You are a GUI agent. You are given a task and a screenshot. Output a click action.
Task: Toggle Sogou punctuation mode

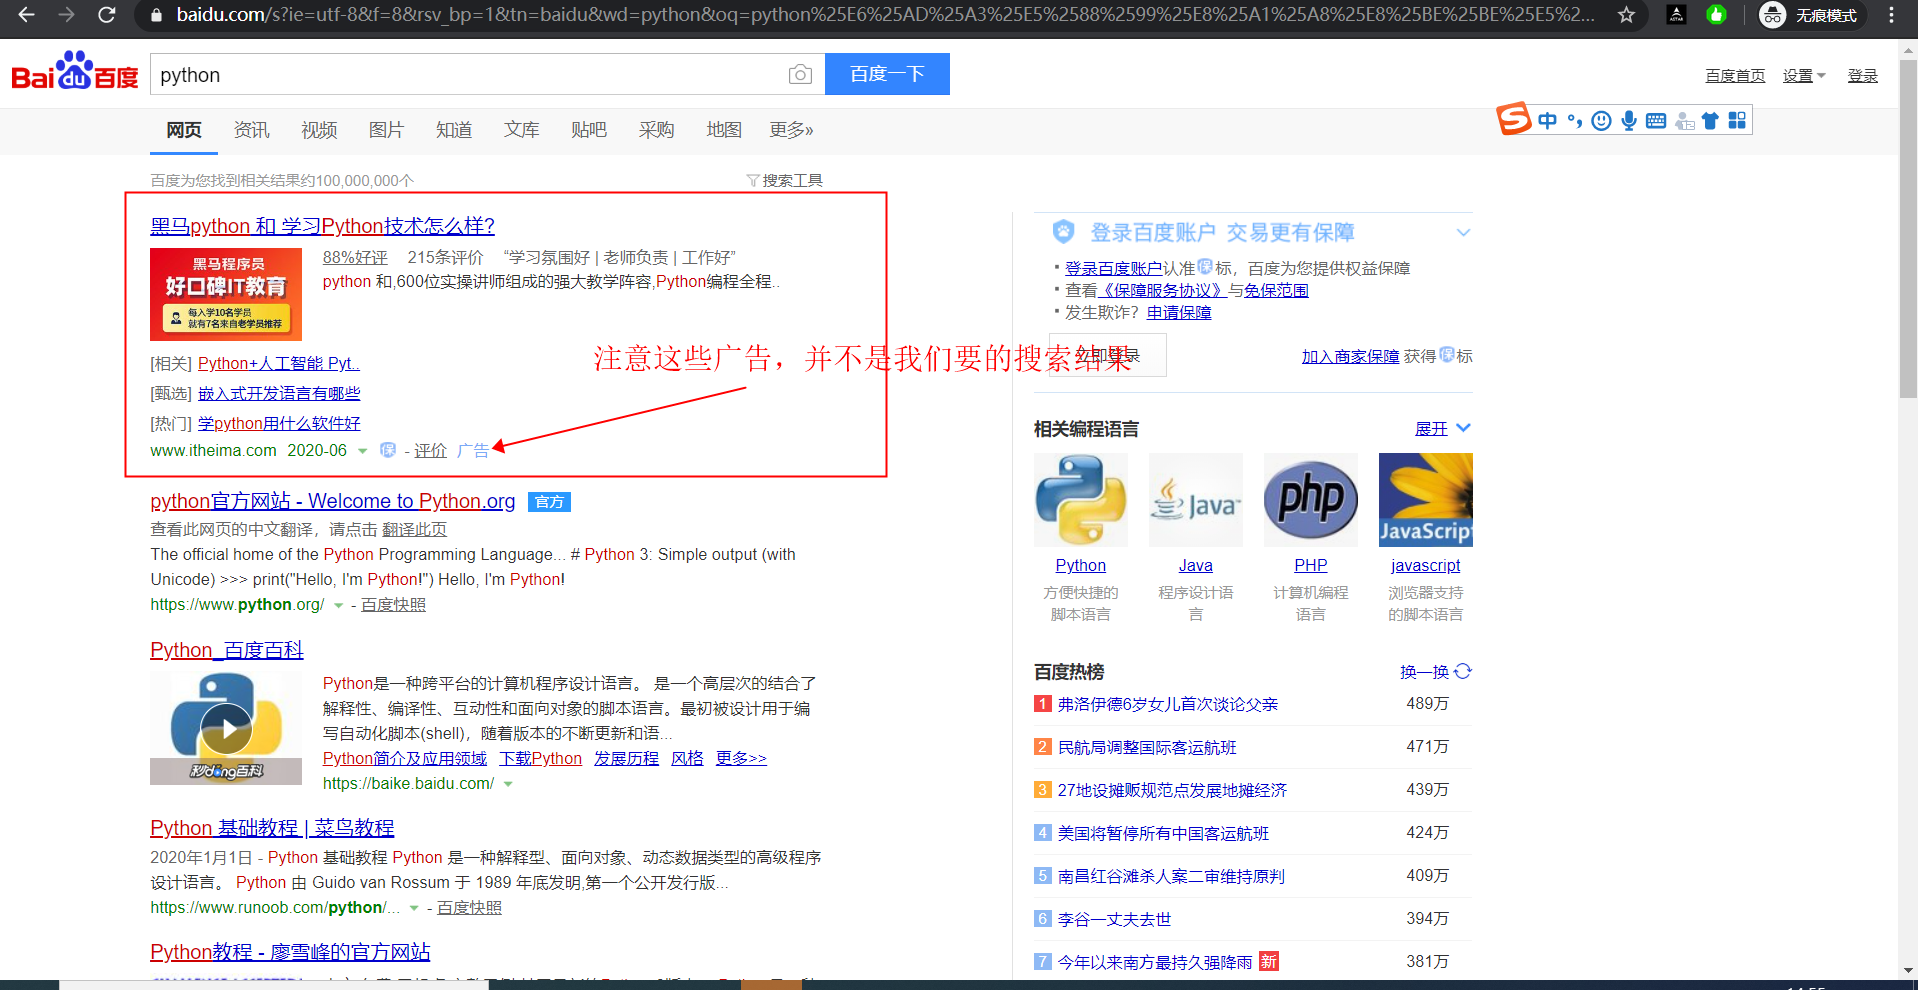1575,121
